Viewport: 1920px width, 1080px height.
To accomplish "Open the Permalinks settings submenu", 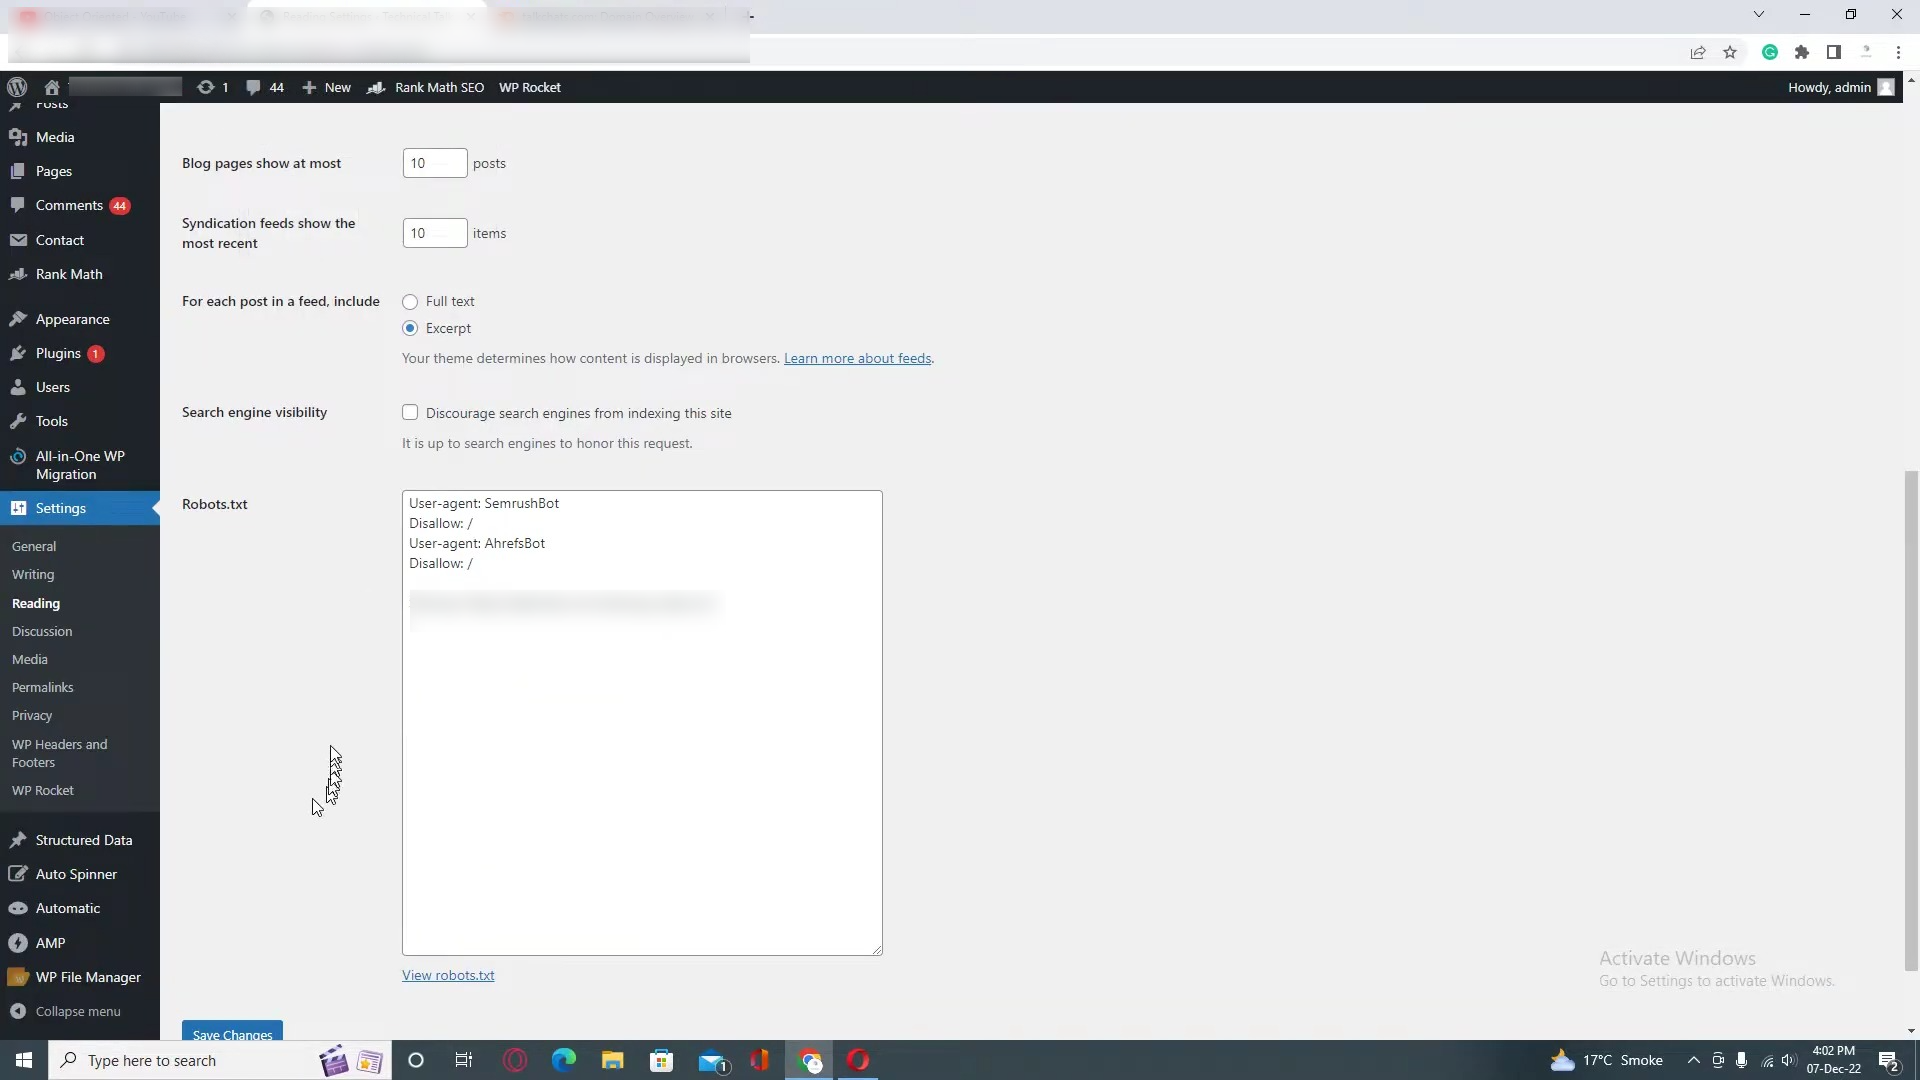I will pyautogui.click(x=42, y=687).
